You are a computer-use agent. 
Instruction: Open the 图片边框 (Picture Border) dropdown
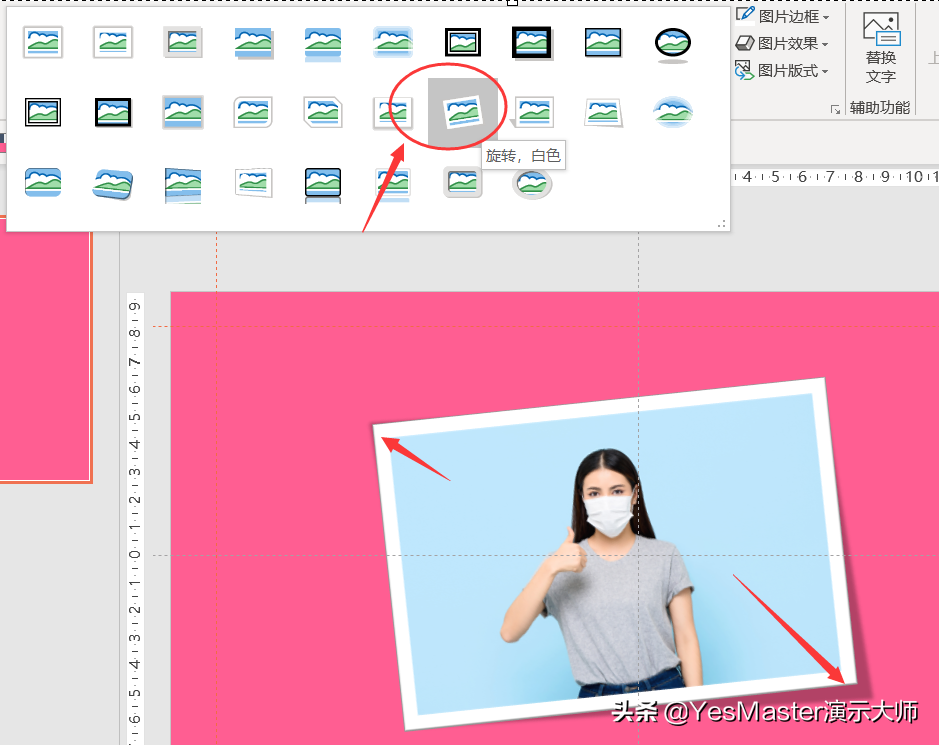(783, 16)
